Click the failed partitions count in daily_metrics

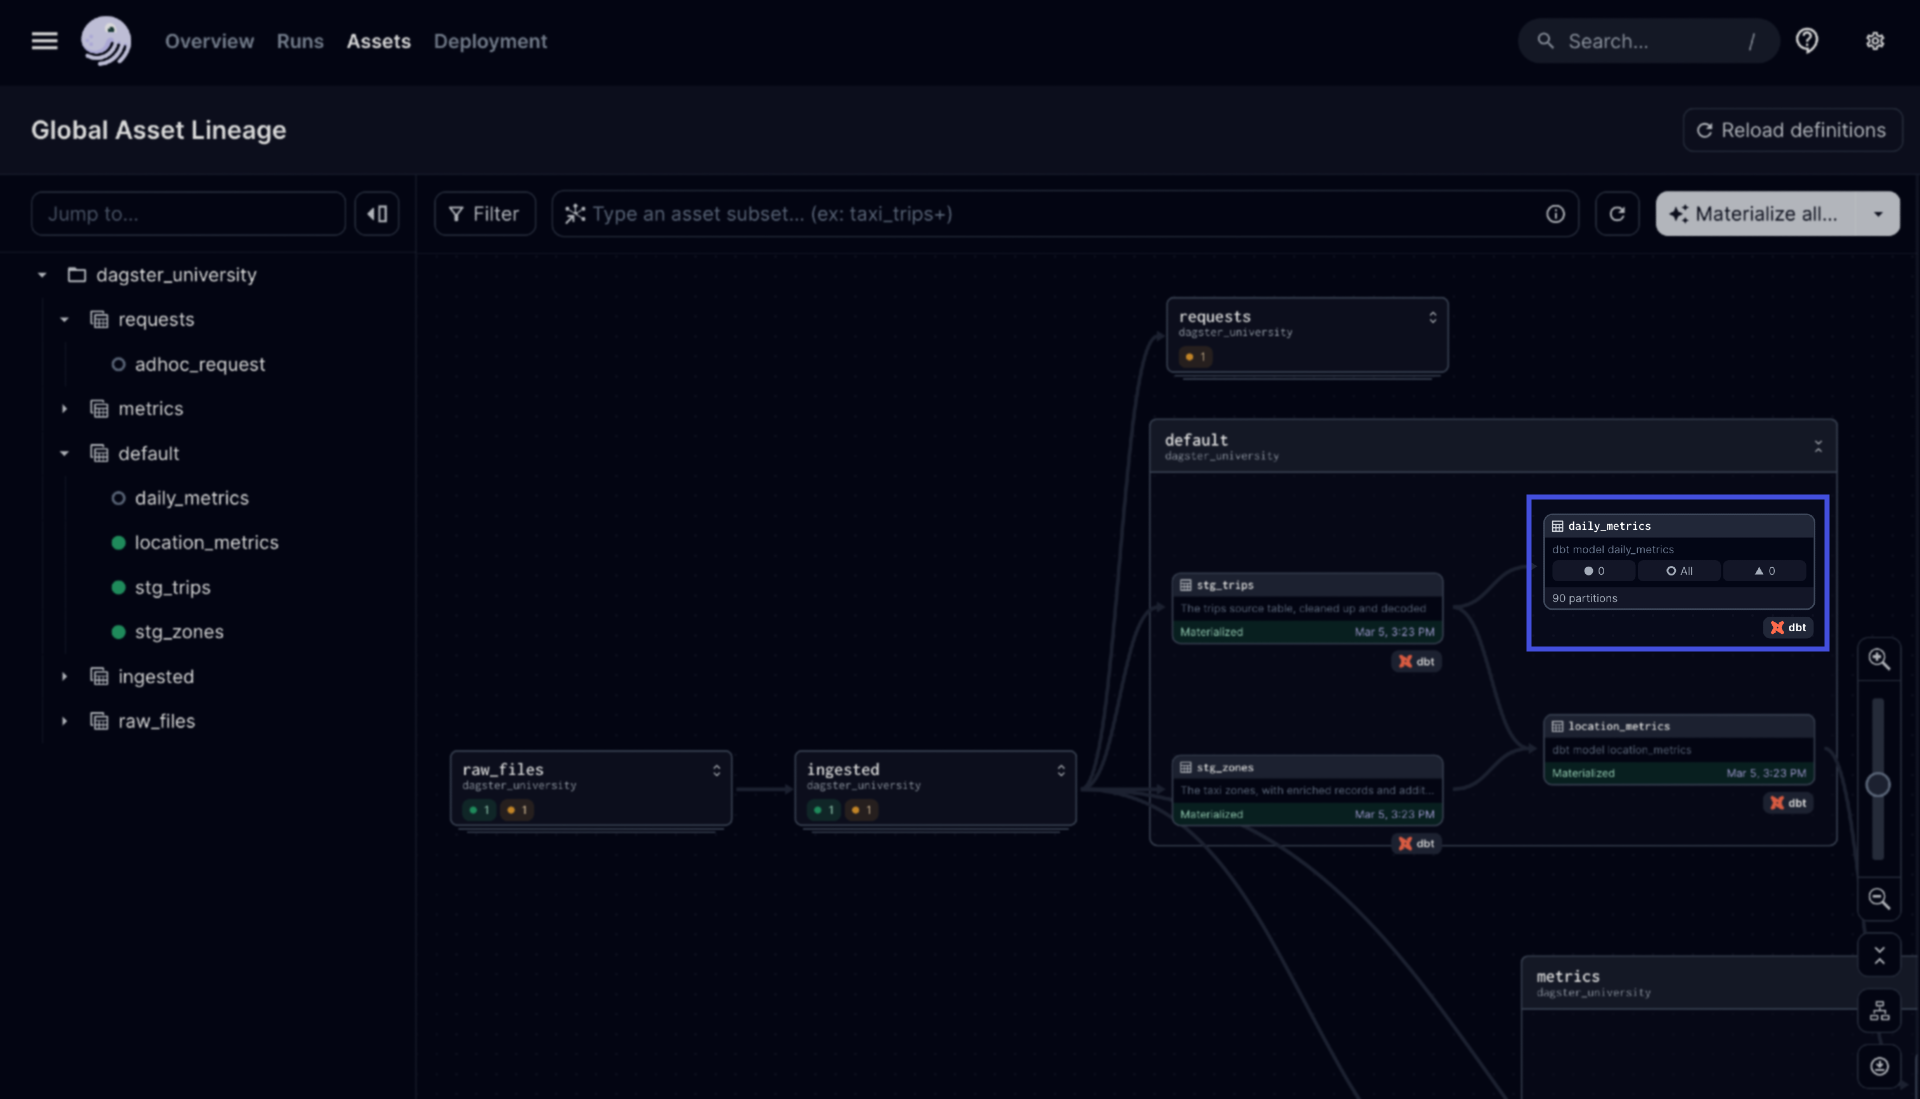[1764, 571]
